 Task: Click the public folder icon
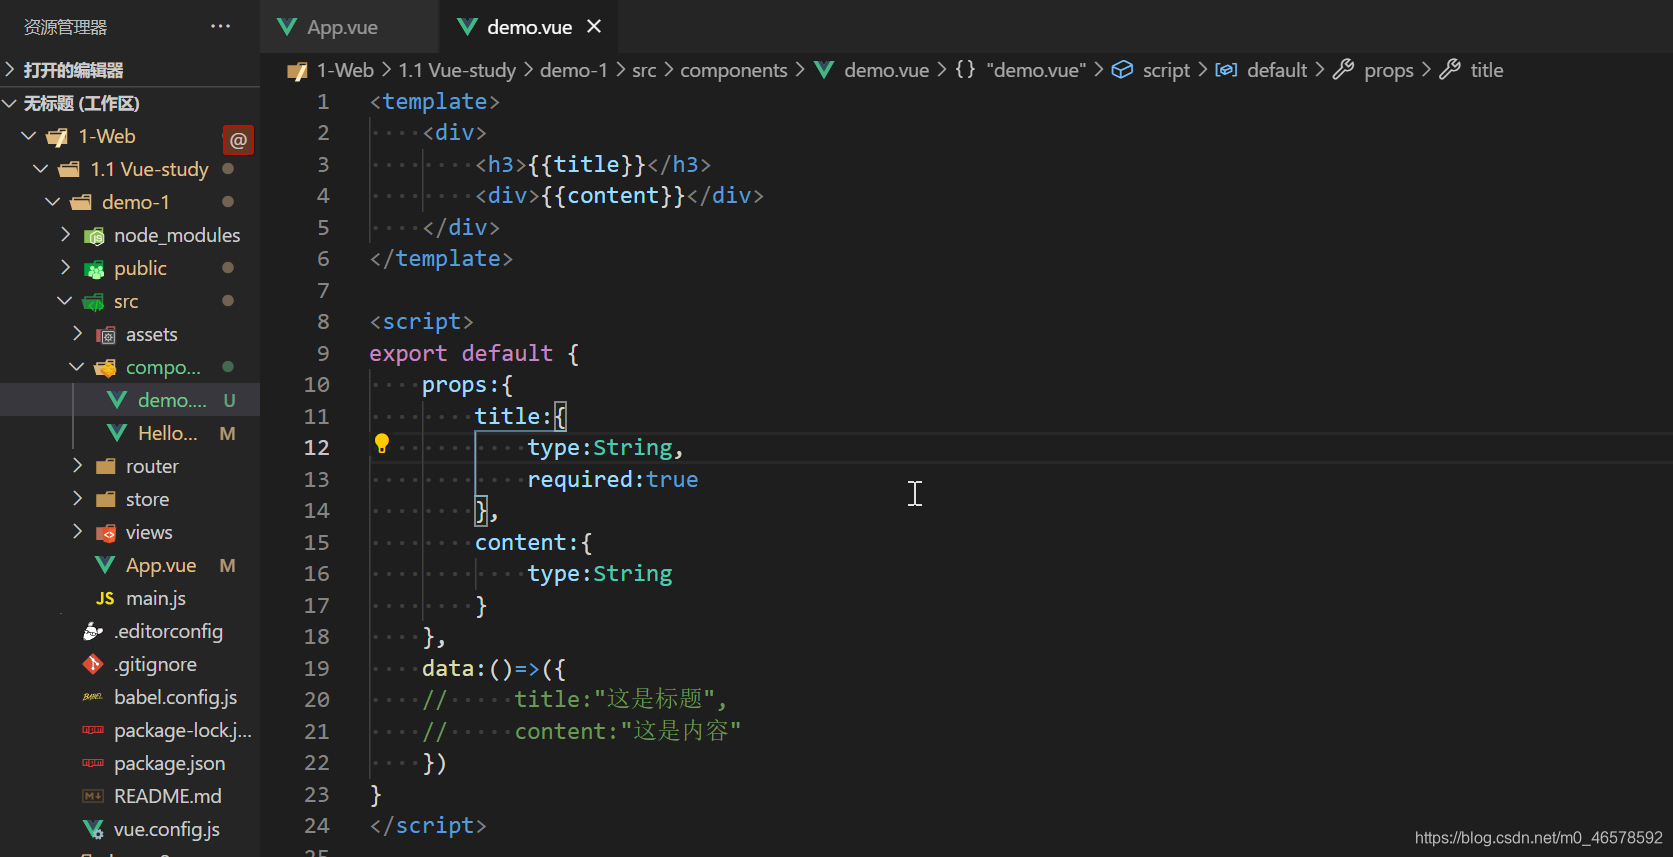(x=94, y=269)
